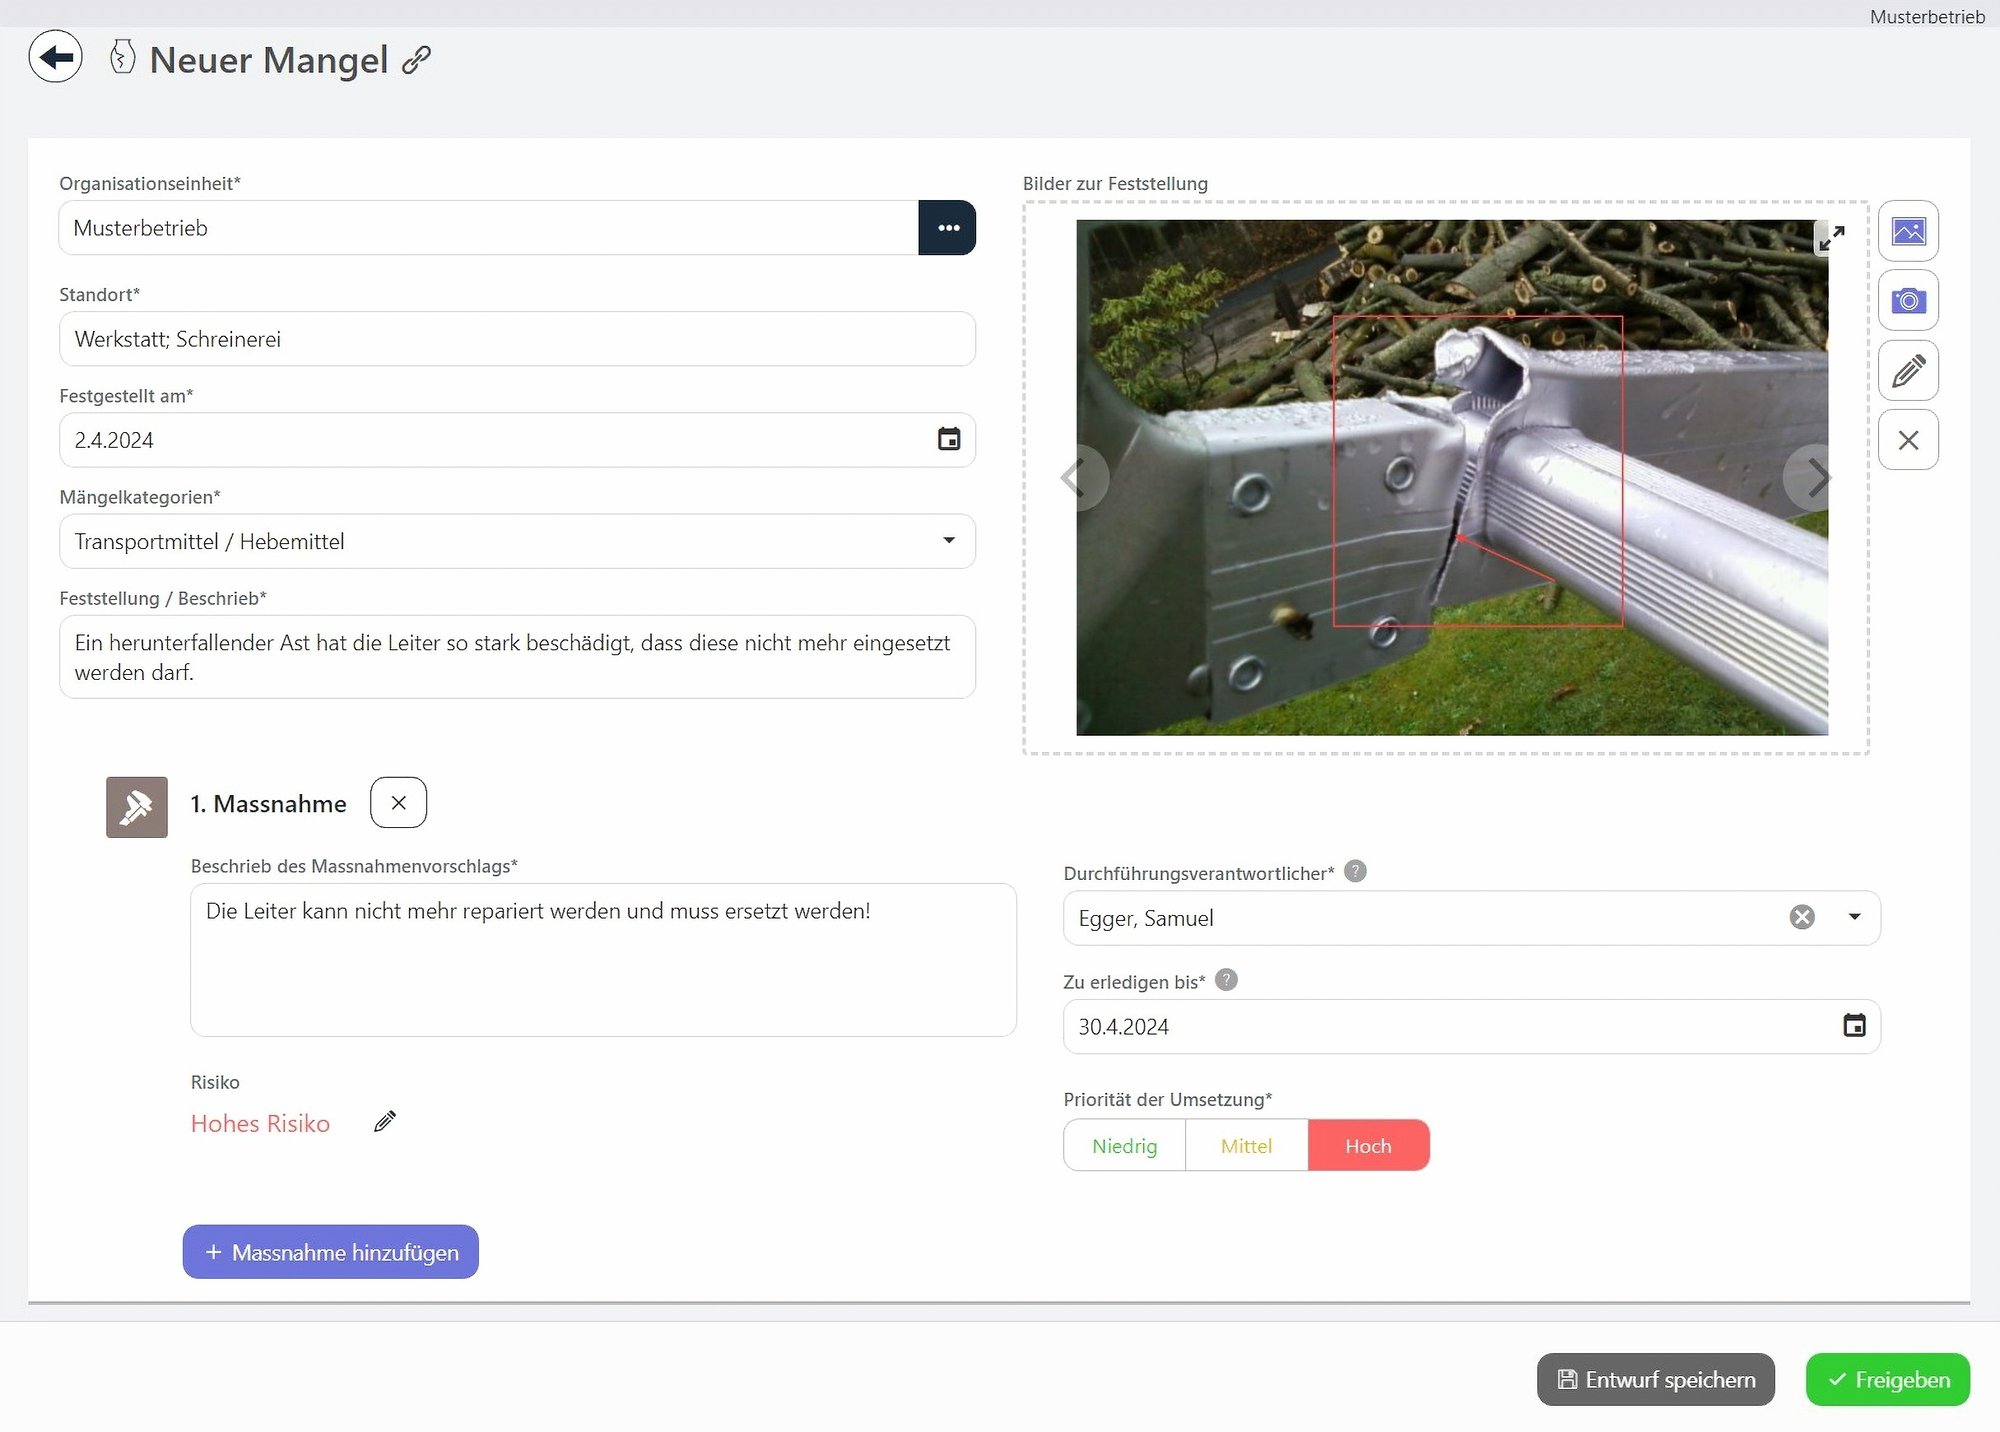Release the form via Freigeben
This screenshot has width=2000, height=1432.
pos(1887,1379)
